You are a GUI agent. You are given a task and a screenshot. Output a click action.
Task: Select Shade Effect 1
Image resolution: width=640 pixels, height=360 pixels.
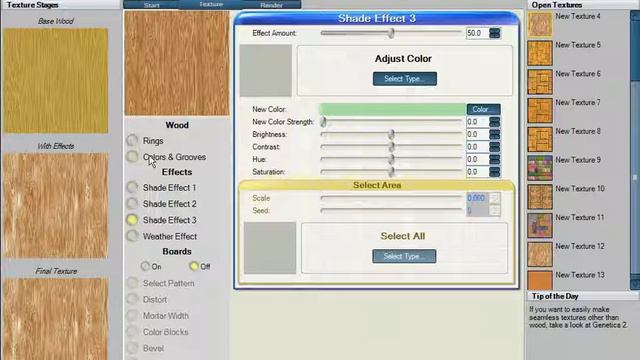pos(132,188)
